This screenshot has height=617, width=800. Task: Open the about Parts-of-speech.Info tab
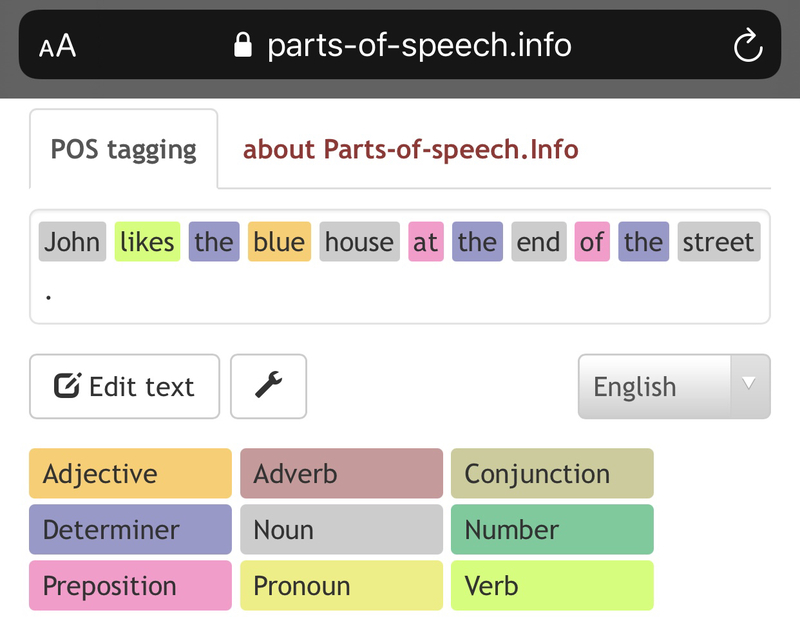(410, 150)
